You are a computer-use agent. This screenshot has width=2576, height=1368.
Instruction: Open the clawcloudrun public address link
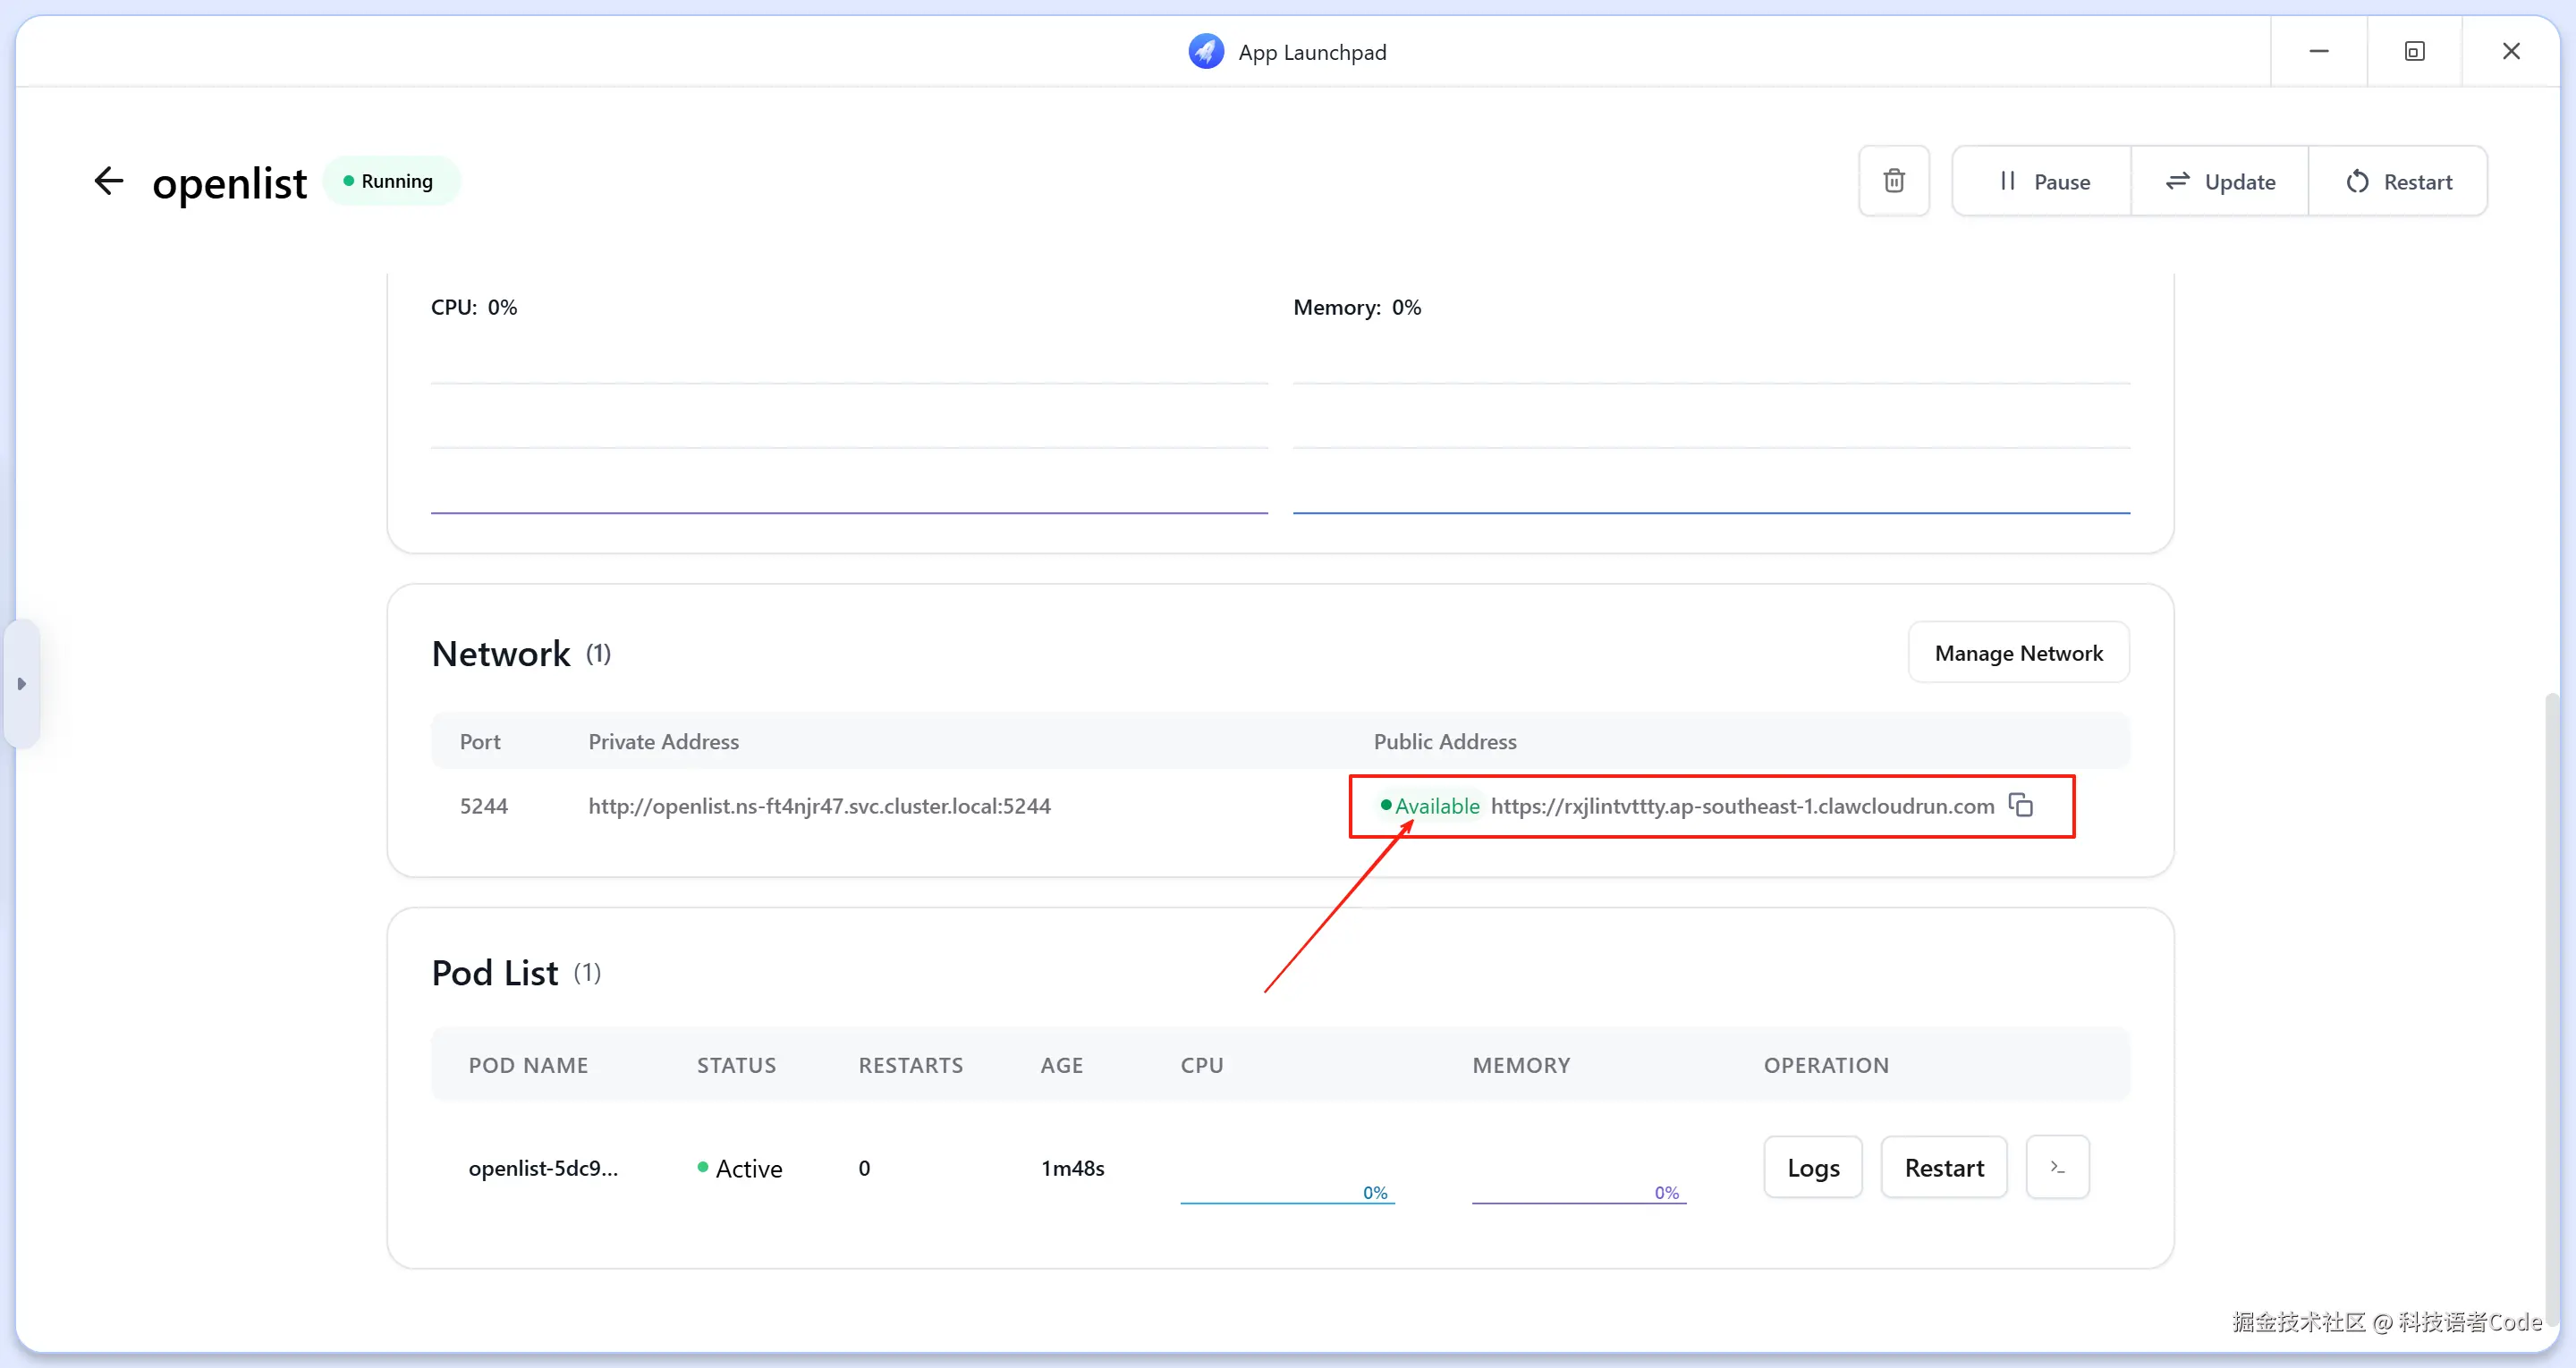pyautogui.click(x=1742, y=806)
